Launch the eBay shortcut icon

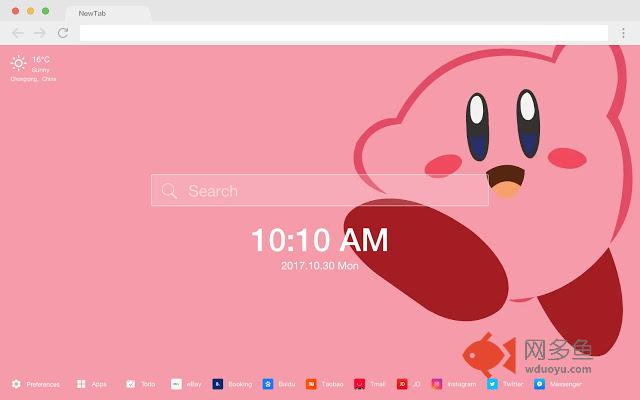[176, 384]
